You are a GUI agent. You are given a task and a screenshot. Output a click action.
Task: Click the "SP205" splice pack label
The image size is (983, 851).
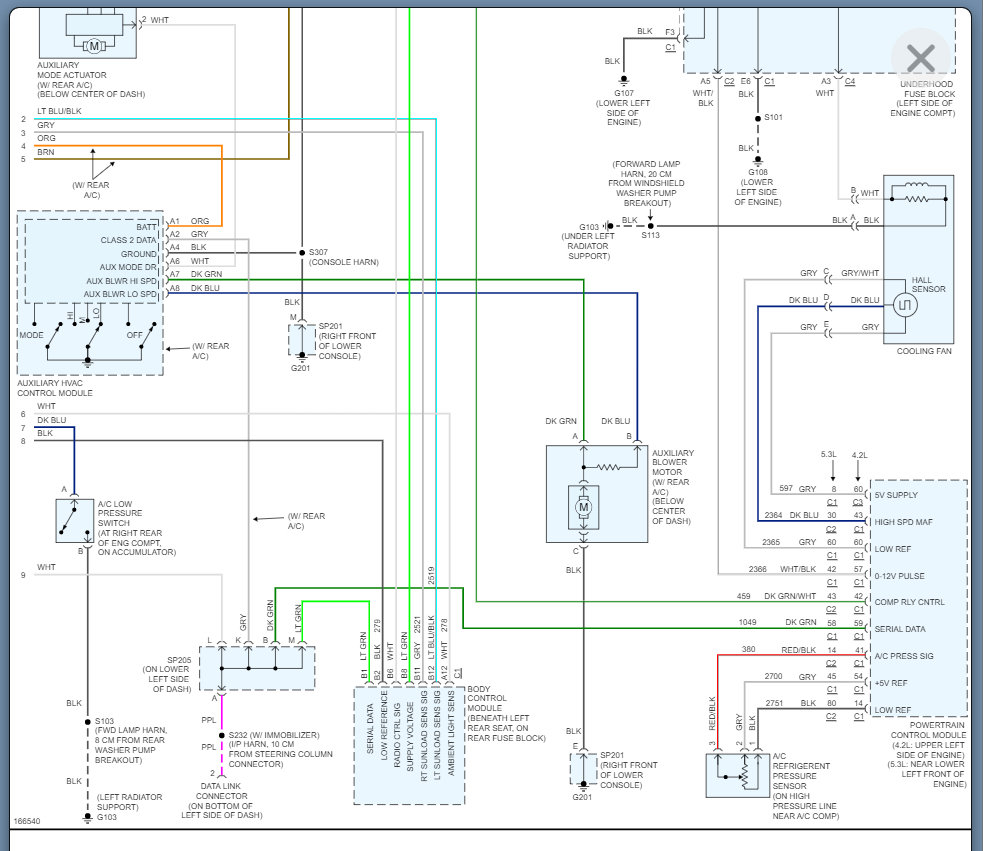179,660
